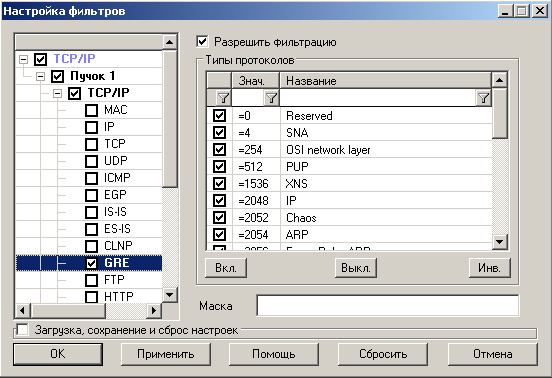The width and height of the screenshot is (552, 378).
Task: Toggle the Разрешить фильтрацию checkbox
Action: (202, 42)
